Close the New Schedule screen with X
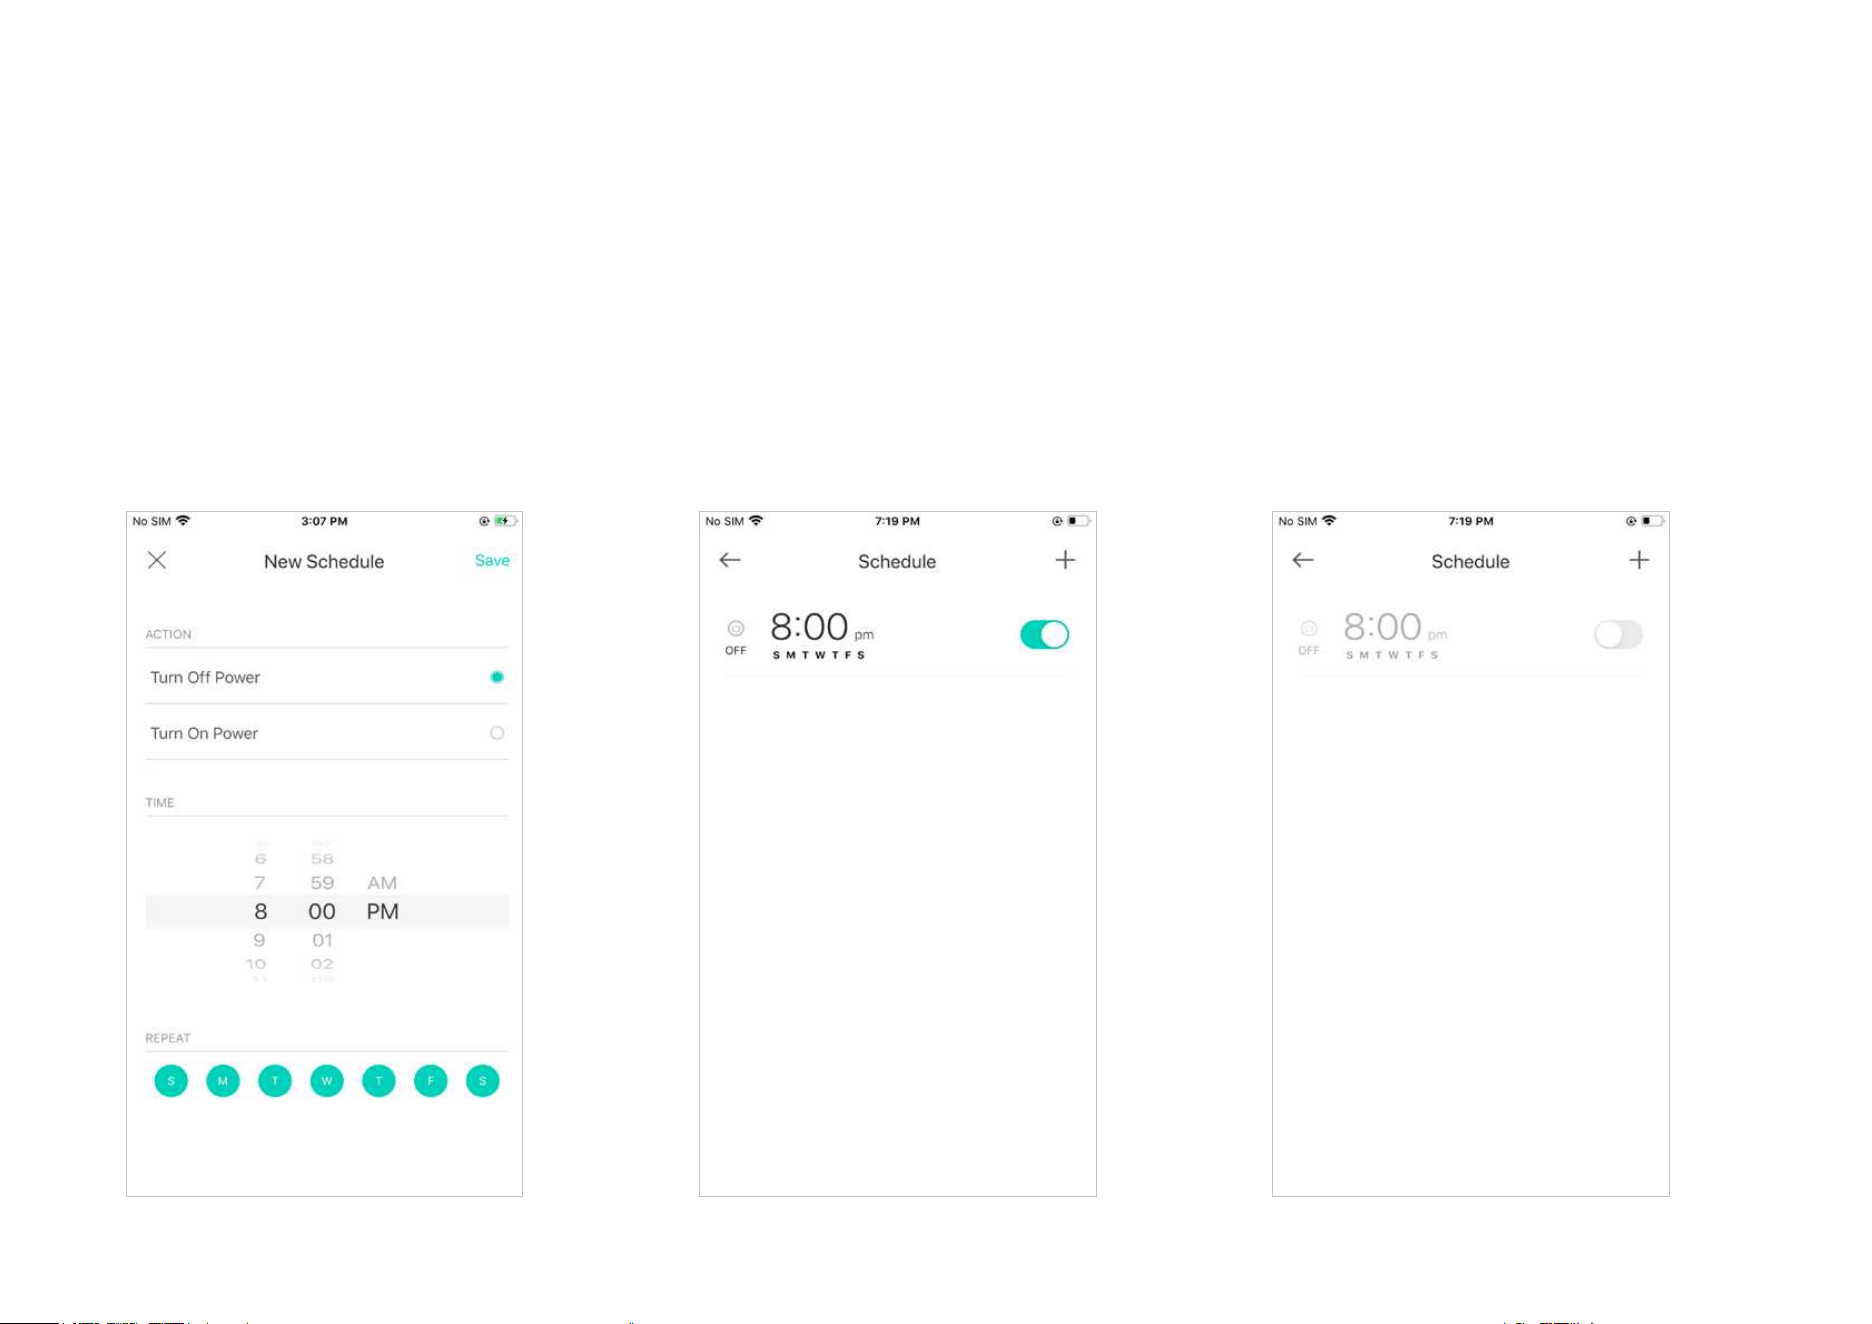 [157, 560]
